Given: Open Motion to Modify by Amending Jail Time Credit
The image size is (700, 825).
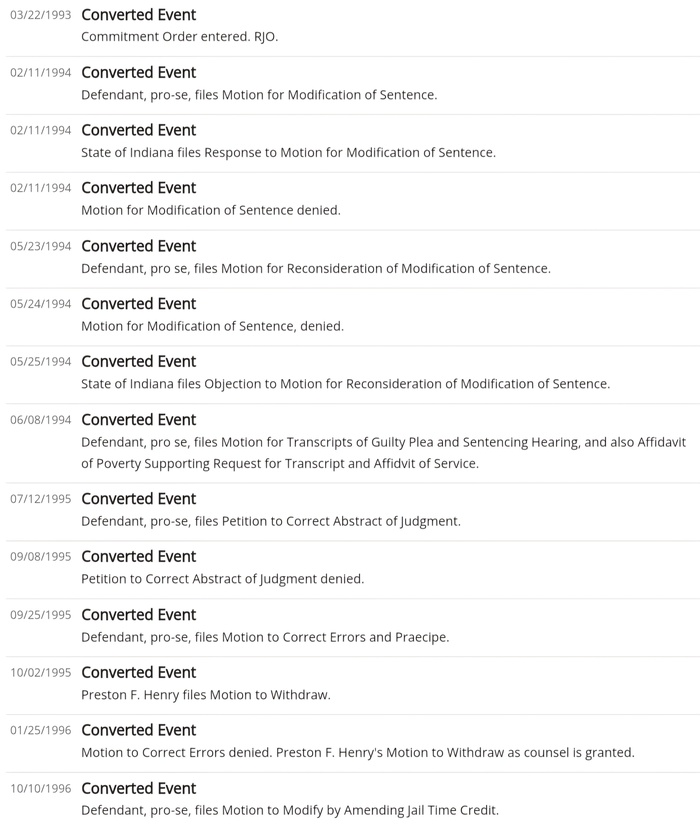Looking at the screenshot, I should 289,810.
